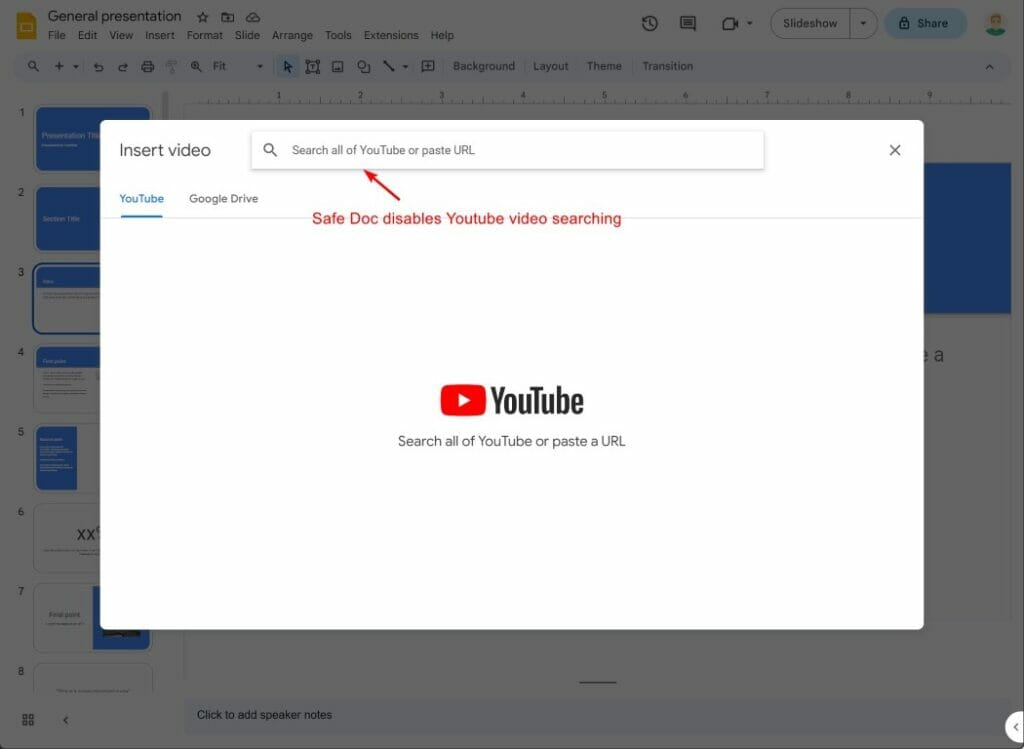Open the comment history icon
This screenshot has height=749, width=1024.
pos(687,23)
